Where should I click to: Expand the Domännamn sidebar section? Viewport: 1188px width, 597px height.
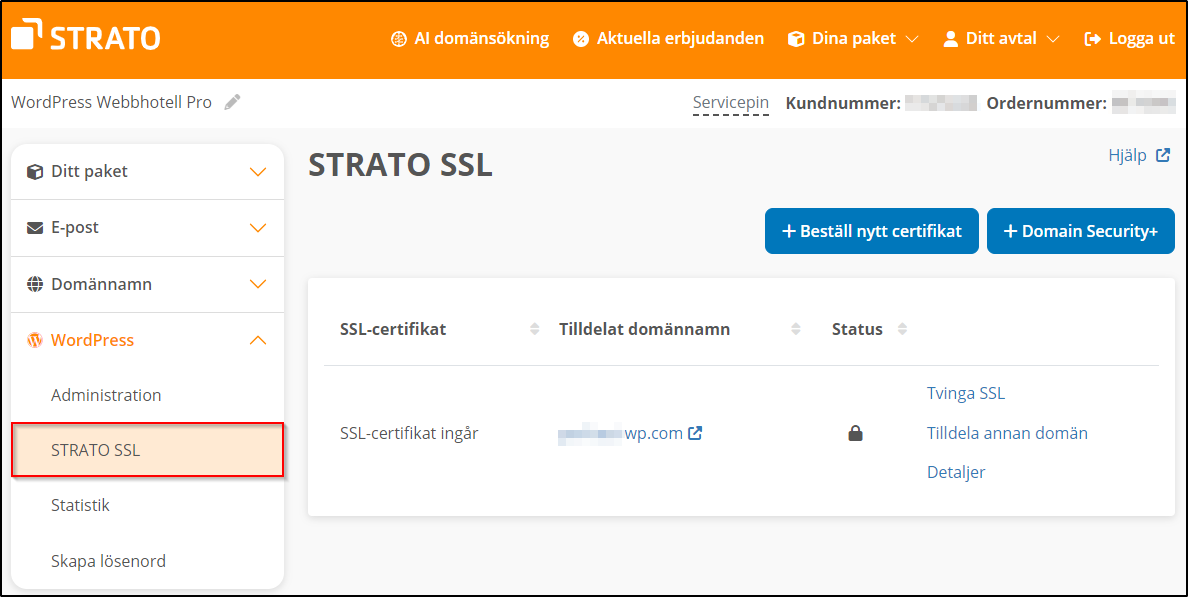click(x=258, y=284)
